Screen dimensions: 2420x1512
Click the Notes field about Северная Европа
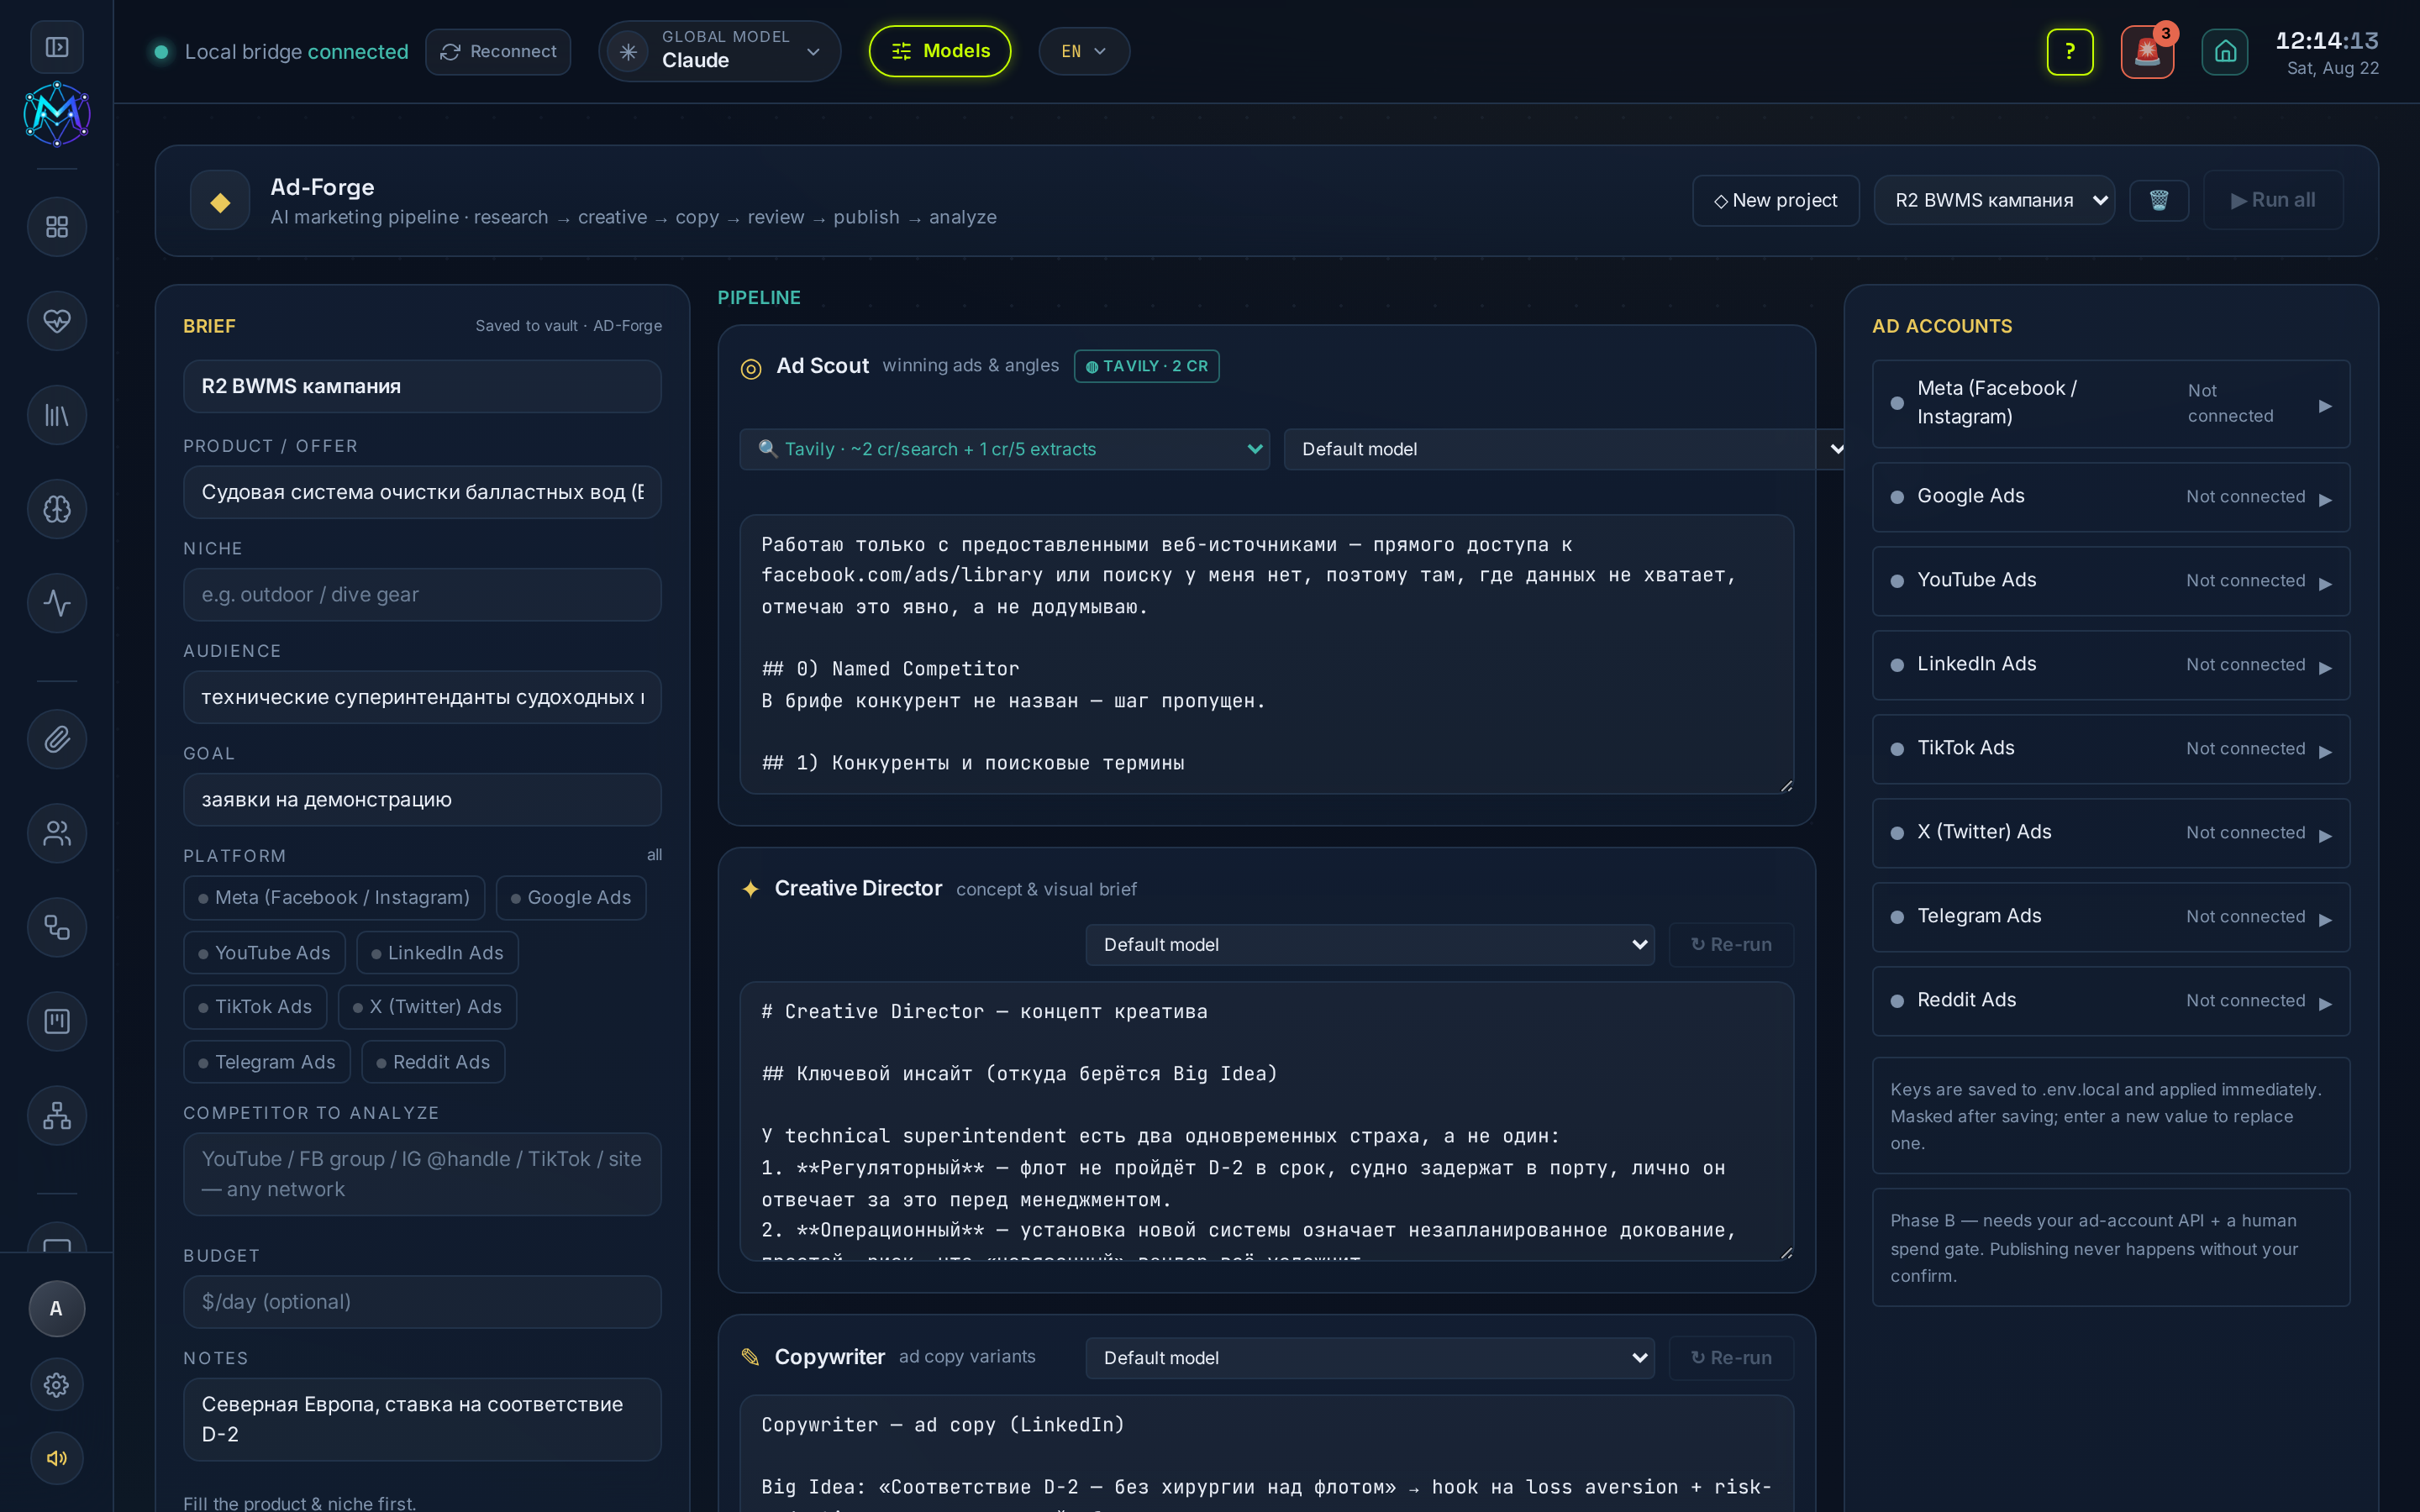coord(422,1419)
